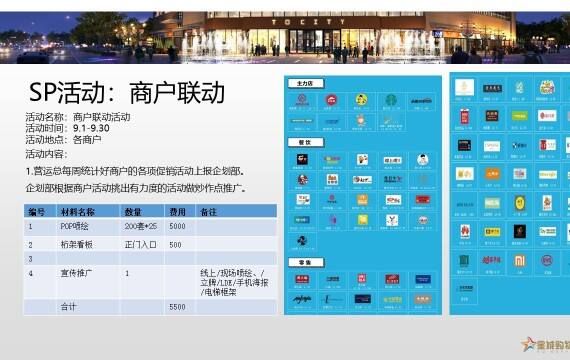Click the 宣传推广 row name cell

click(x=88, y=282)
